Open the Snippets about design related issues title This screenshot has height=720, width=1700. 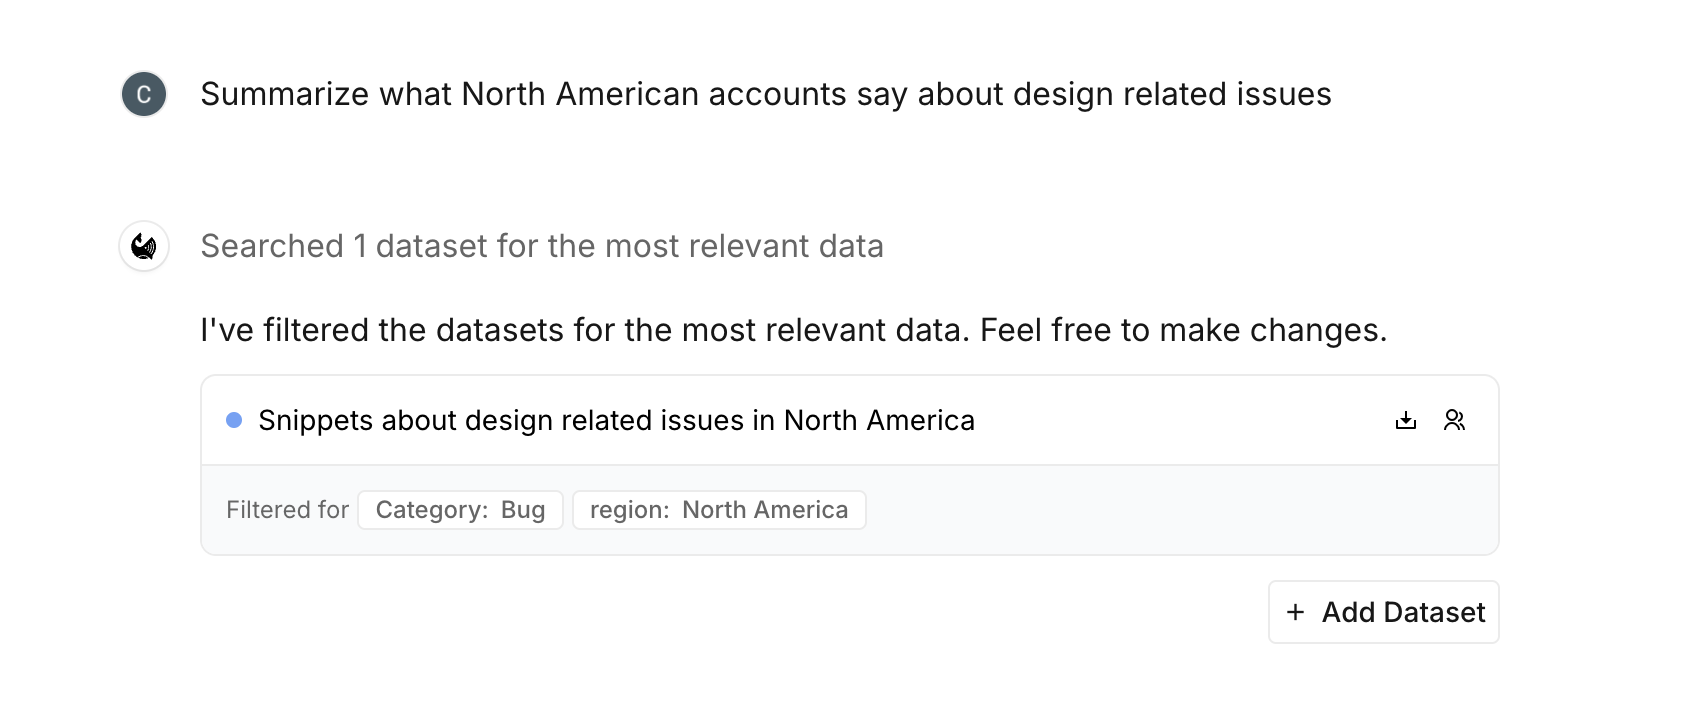click(616, 421)
